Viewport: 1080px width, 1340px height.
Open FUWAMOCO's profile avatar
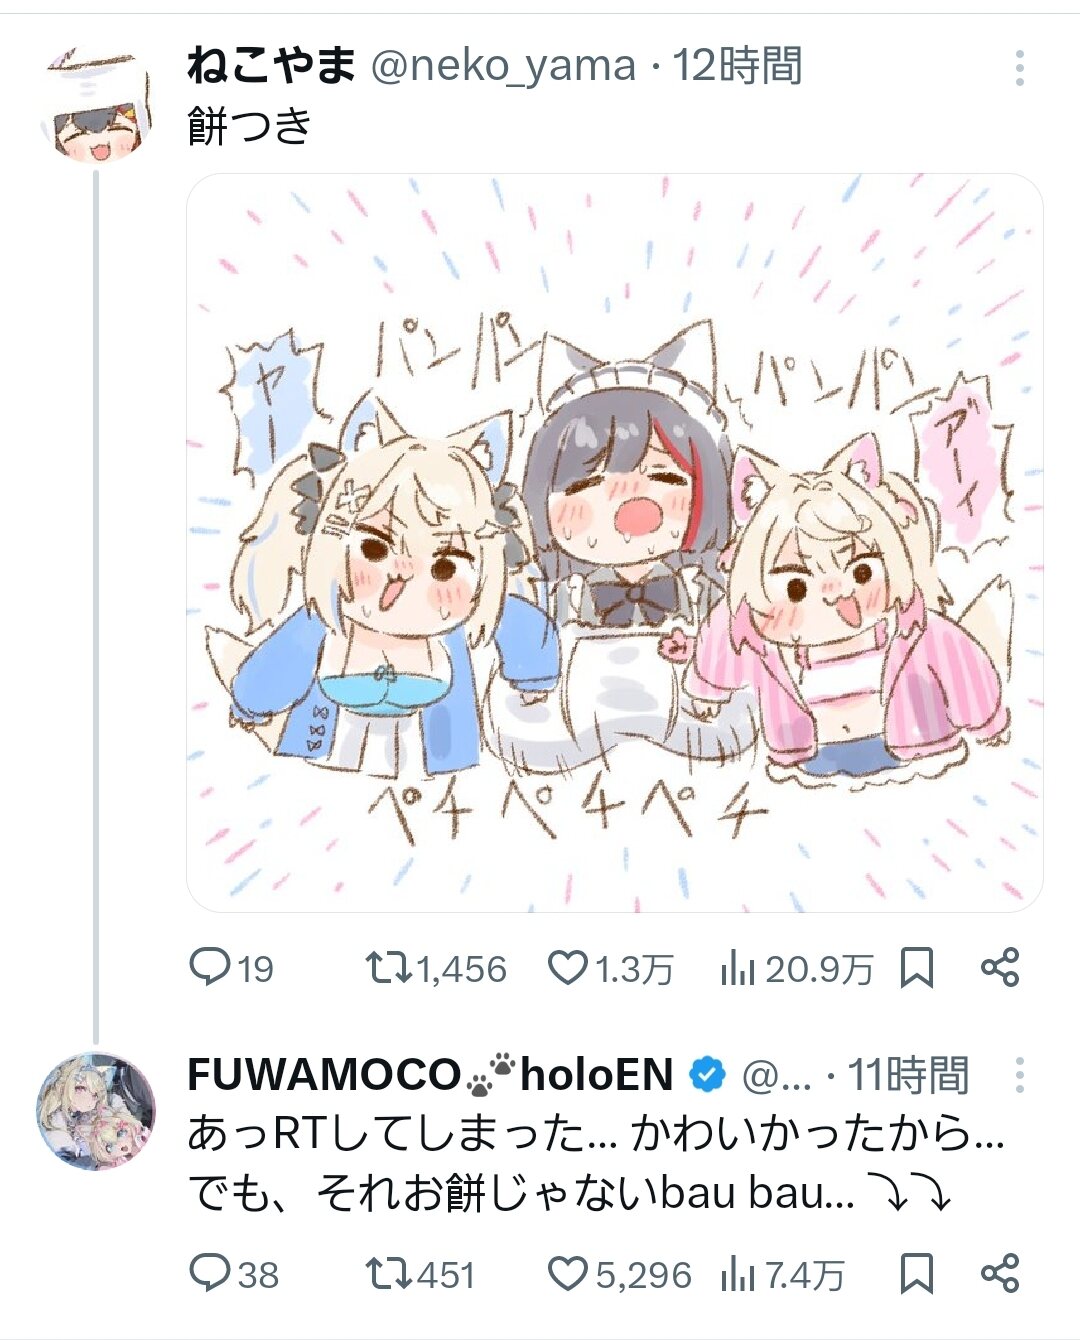click(x=96, y=1111)
